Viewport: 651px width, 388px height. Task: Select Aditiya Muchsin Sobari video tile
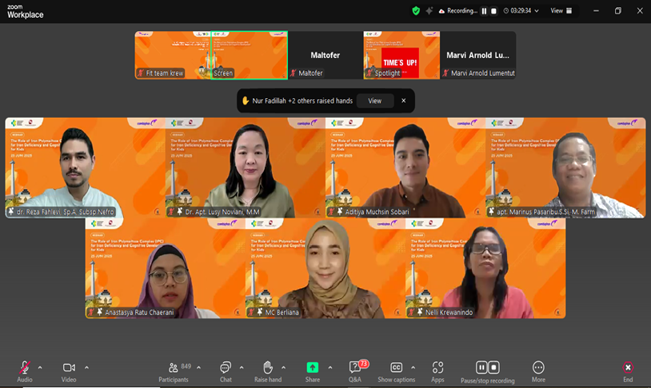click(x=406, y=168)
